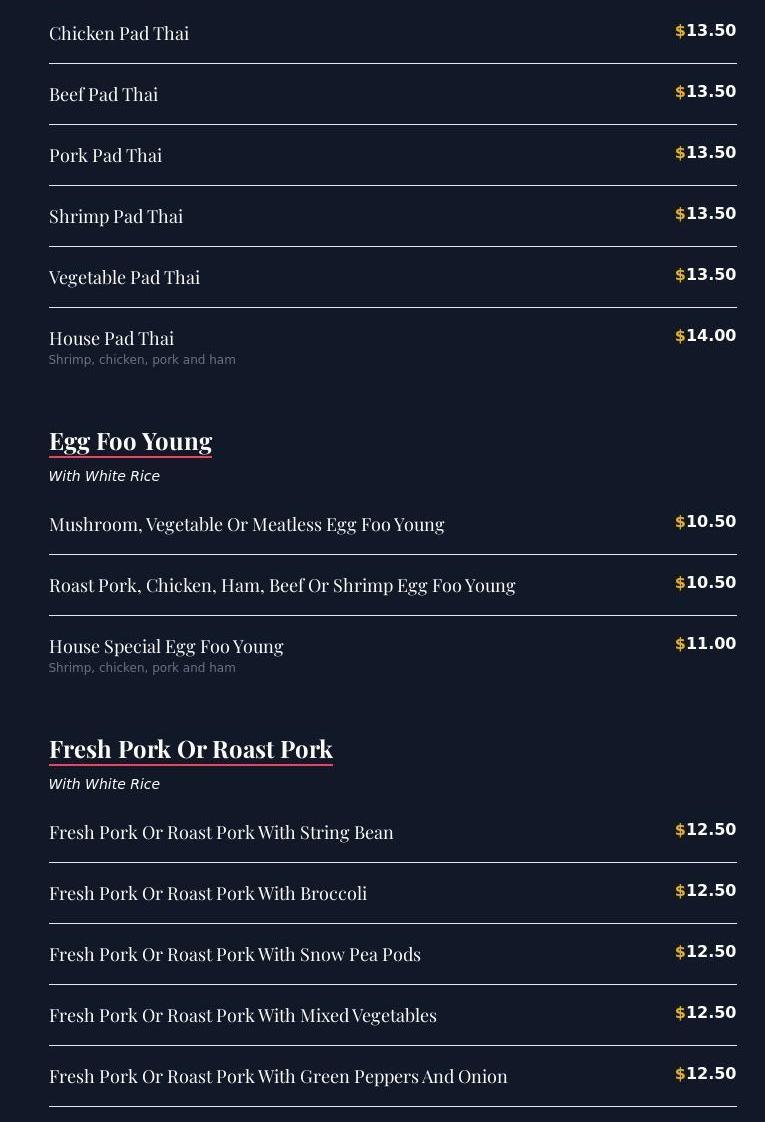Open Pork With Mixed Vegetables item
This screenshot has height=1122, width=765.
pos(243,1015)
